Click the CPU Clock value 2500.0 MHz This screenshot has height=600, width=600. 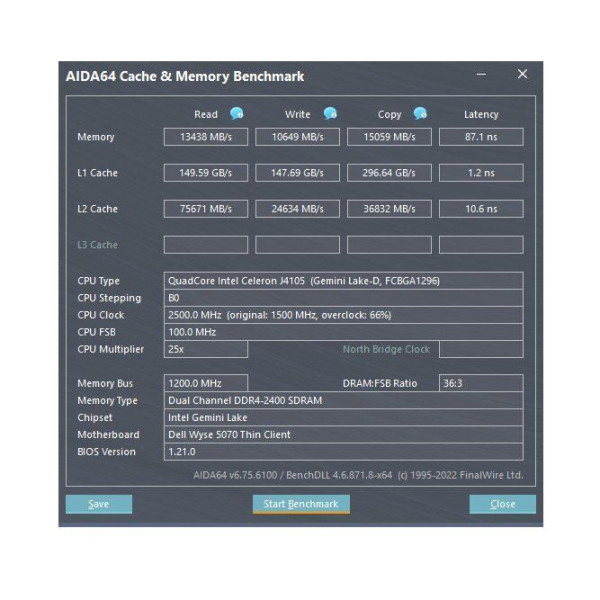343,315
